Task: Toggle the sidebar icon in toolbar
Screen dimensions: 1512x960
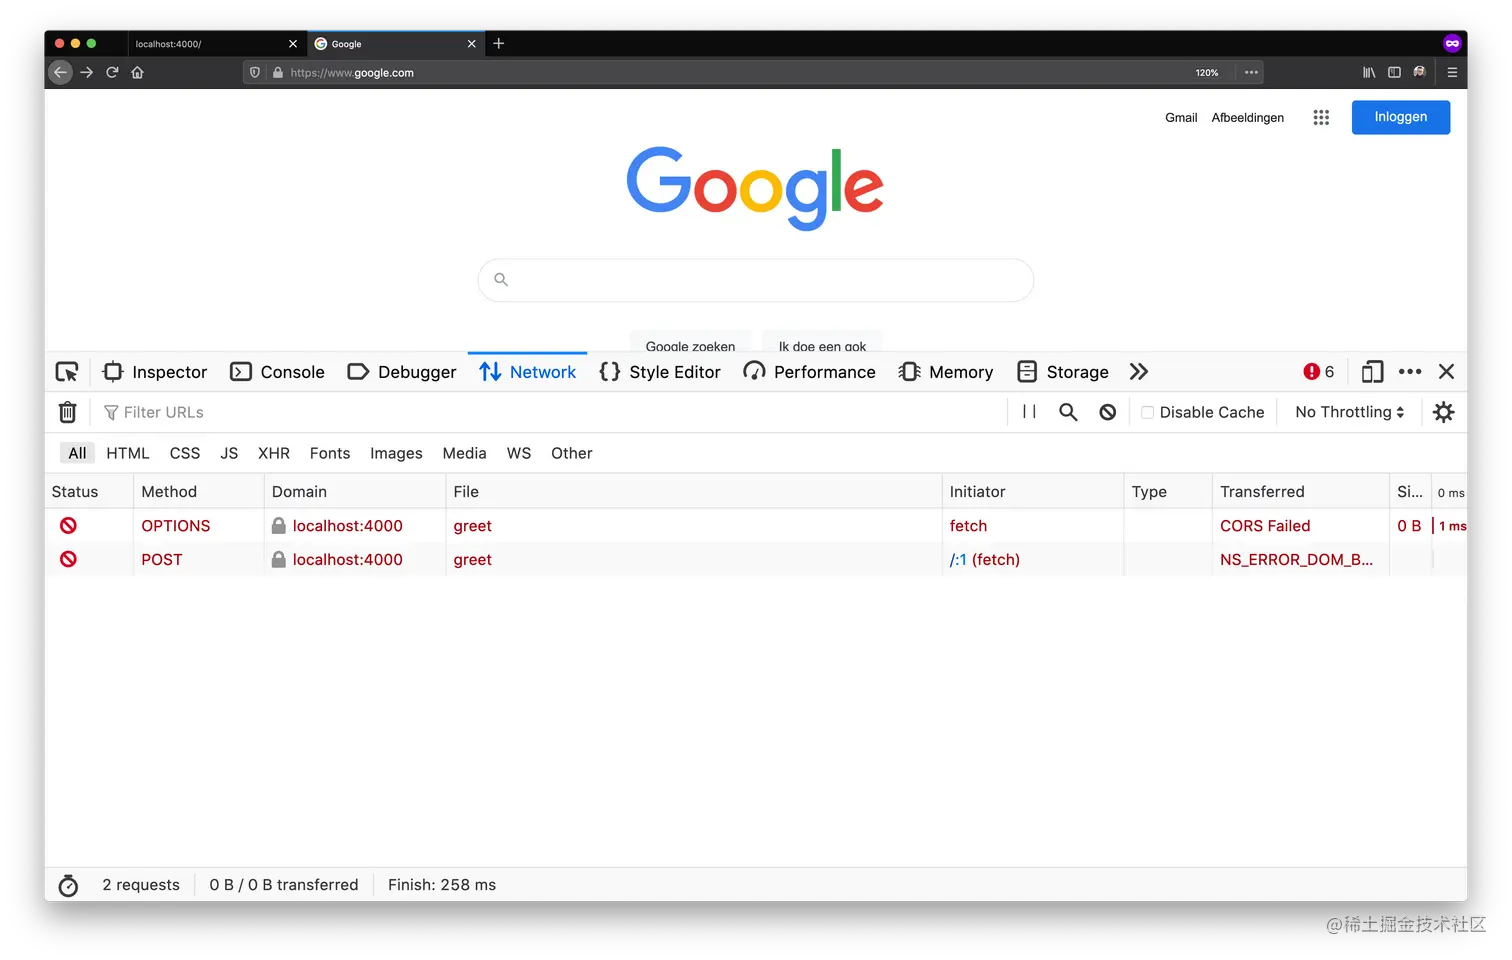Action: point(1394,72)
